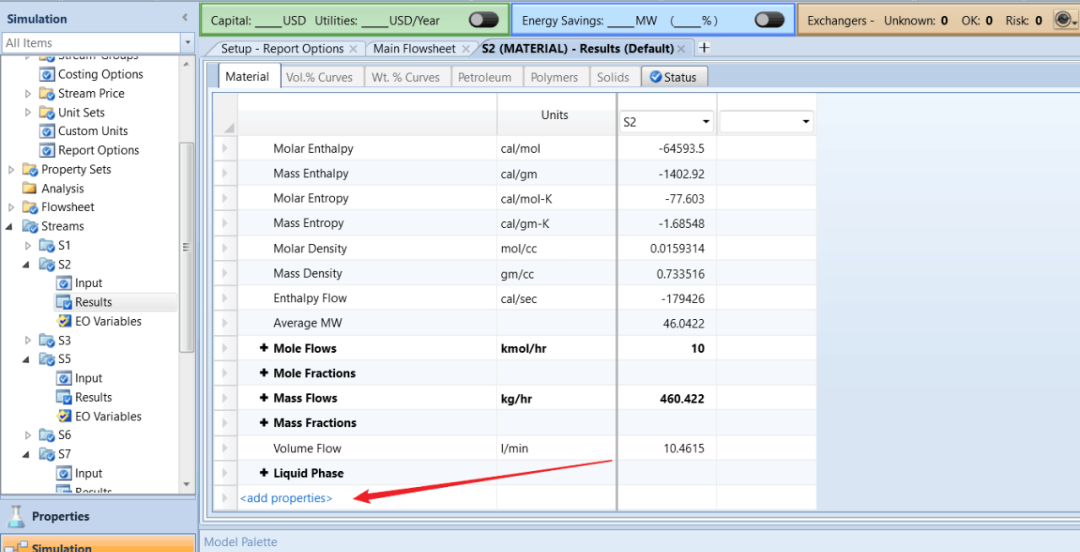Click the S6 stream folder icon
This screenshot has height=552, width=1080.
[47, 436]
